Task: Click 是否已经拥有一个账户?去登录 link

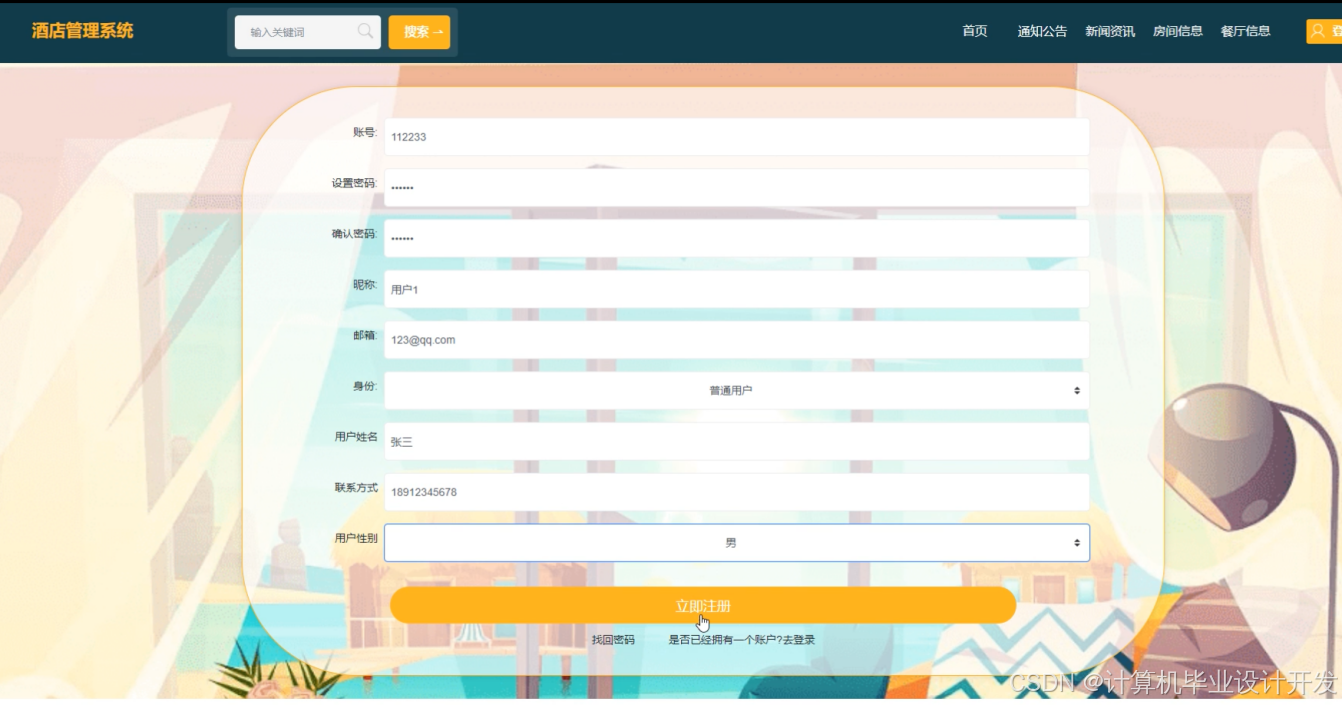Action: coord(742,640)
